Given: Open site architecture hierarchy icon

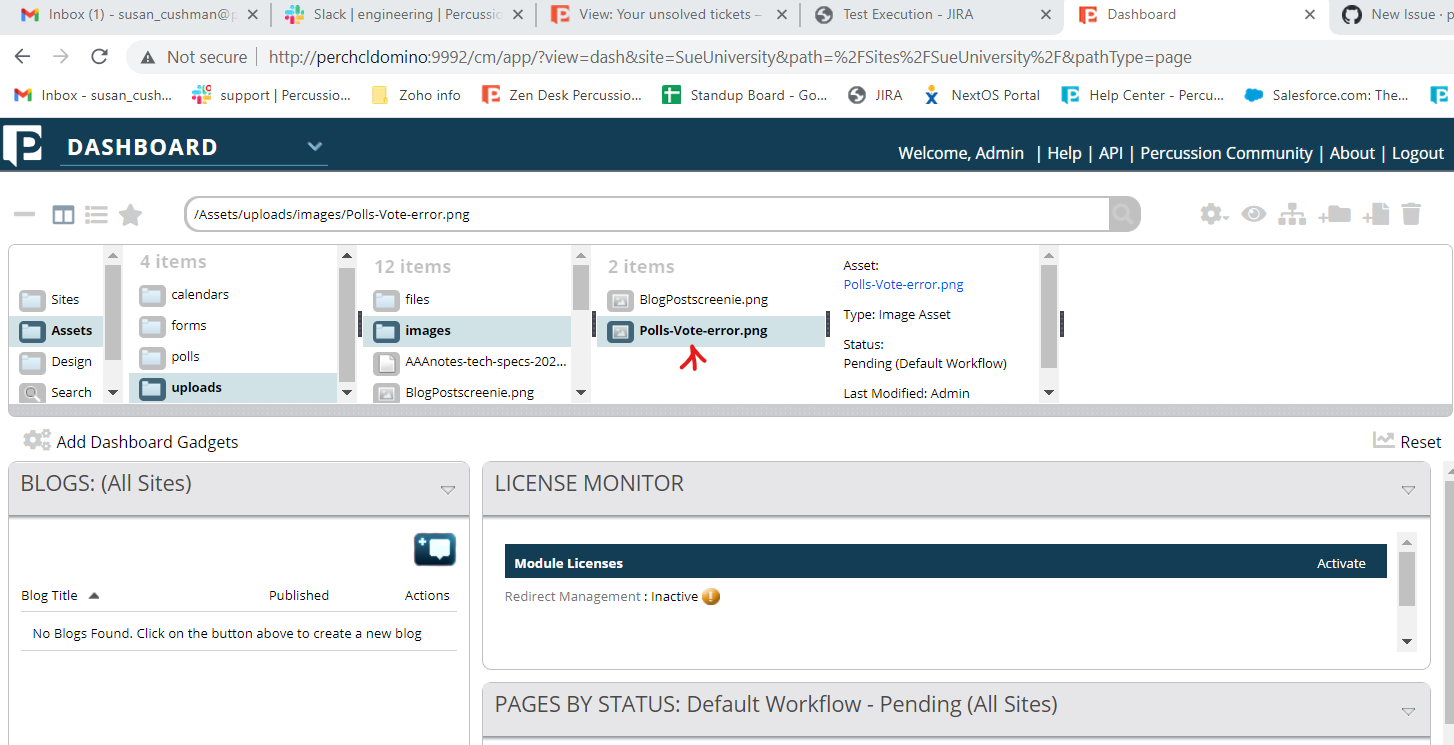Looking at the screenshot, I should [1293, 214].
